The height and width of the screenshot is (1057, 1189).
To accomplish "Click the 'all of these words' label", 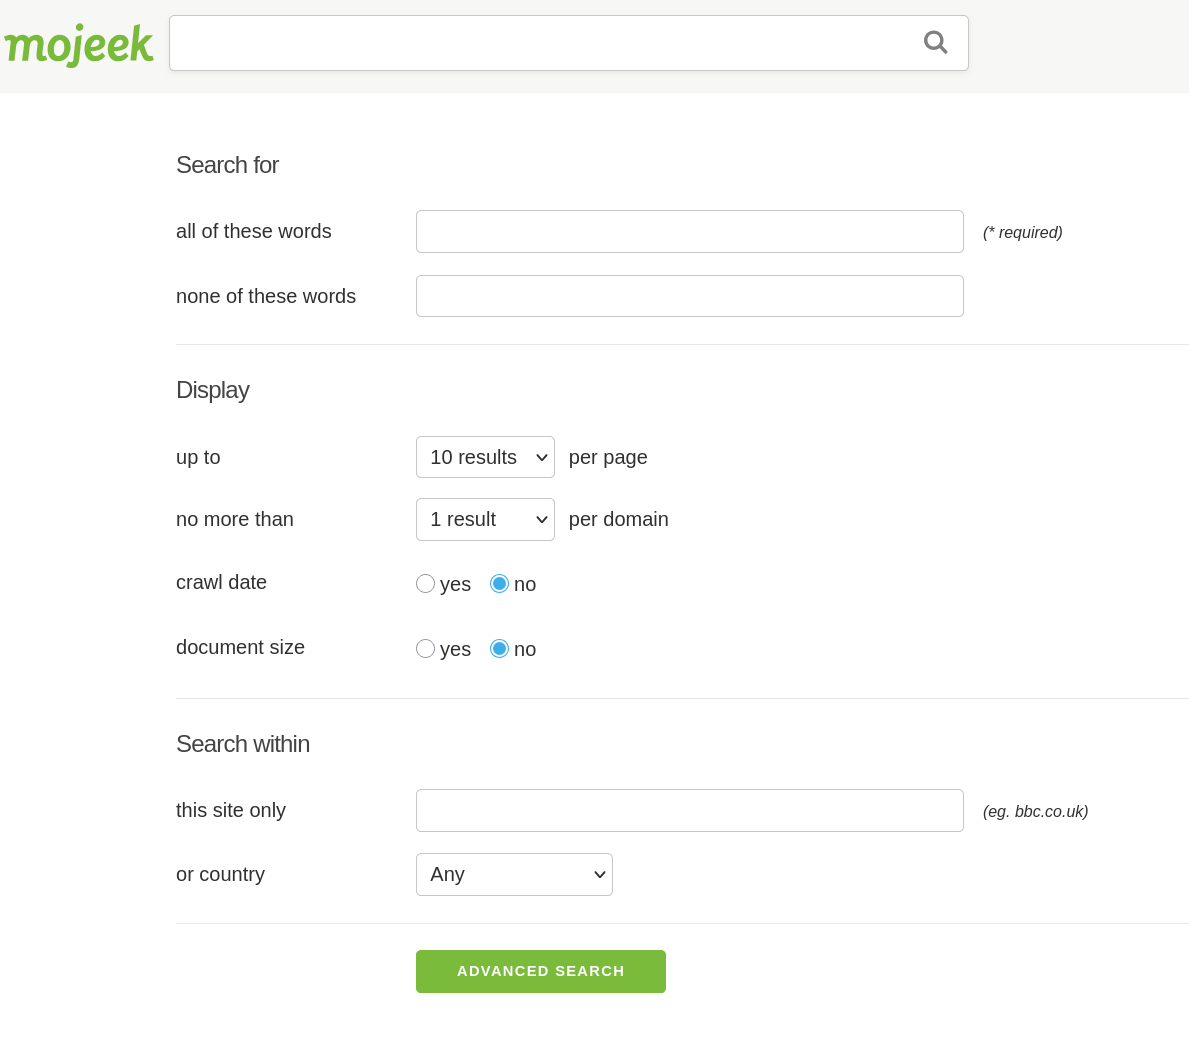I will pos(254,231).
